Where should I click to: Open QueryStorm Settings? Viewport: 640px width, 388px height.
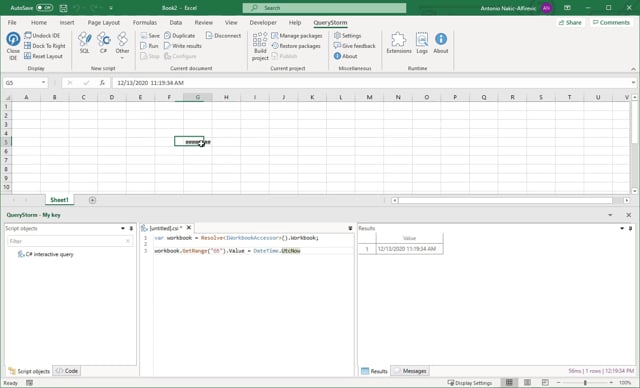347,35
